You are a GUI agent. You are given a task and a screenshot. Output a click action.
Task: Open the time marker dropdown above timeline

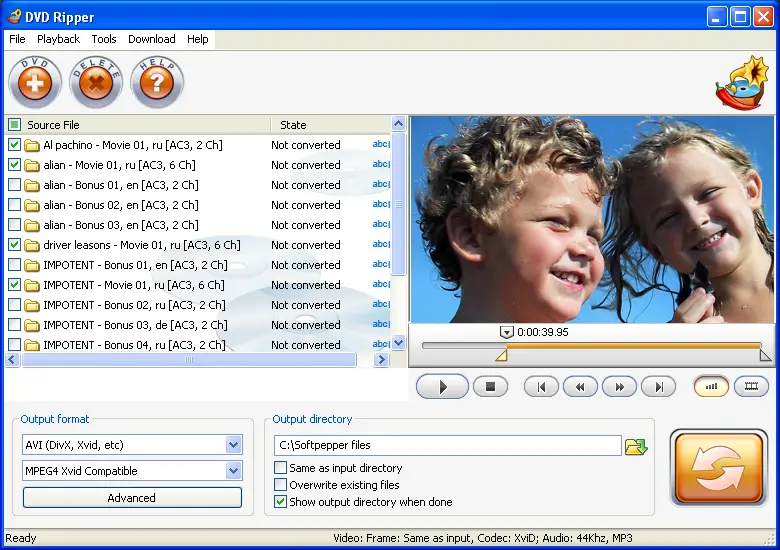506,332
